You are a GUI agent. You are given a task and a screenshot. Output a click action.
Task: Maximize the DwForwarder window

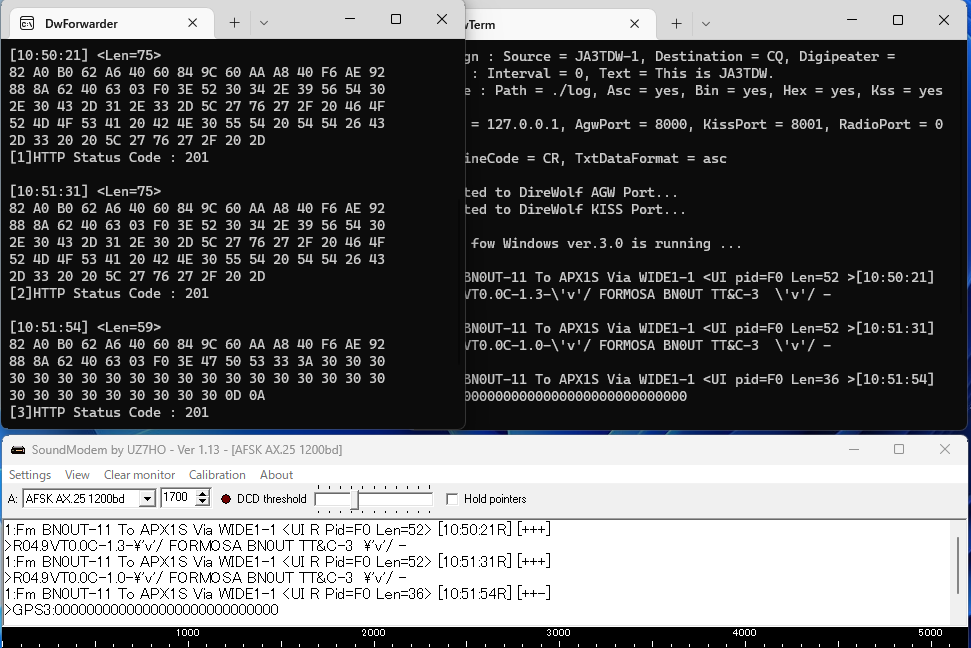pyautogui.click(x=396, y=19)
